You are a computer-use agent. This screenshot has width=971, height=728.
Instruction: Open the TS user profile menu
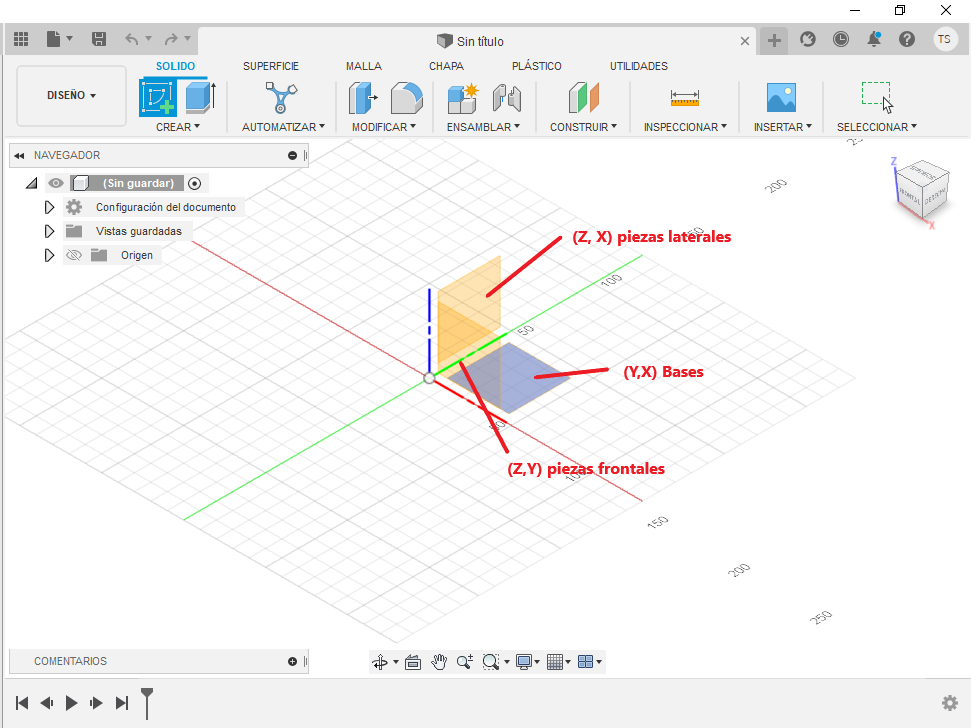click(945, 40)
